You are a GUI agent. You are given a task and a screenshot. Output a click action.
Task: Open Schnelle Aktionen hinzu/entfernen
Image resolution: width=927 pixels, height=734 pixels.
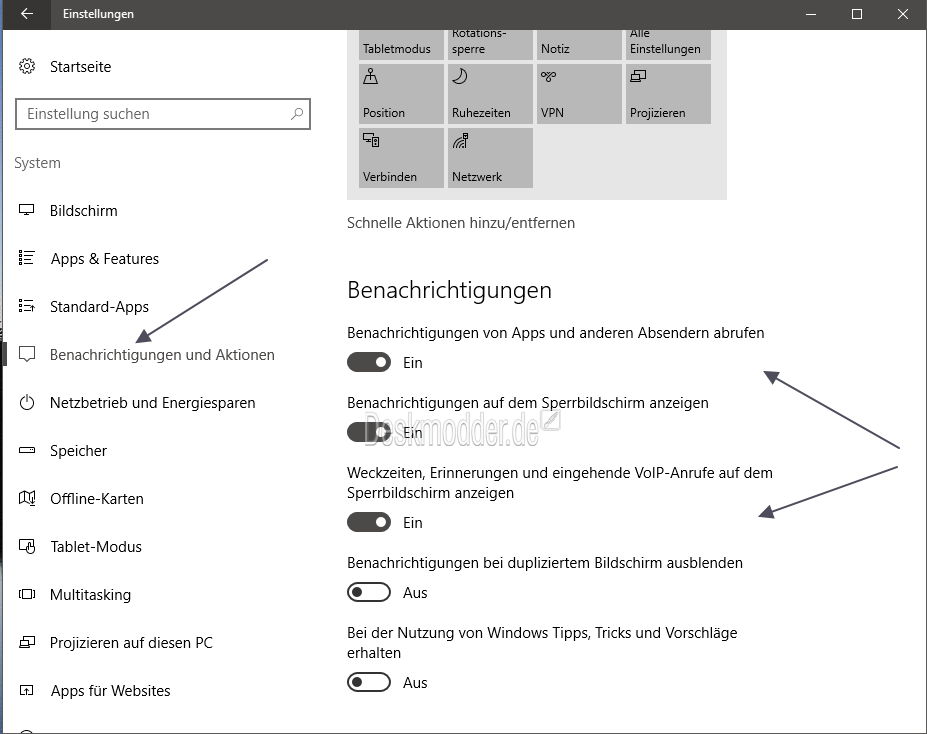460,222
